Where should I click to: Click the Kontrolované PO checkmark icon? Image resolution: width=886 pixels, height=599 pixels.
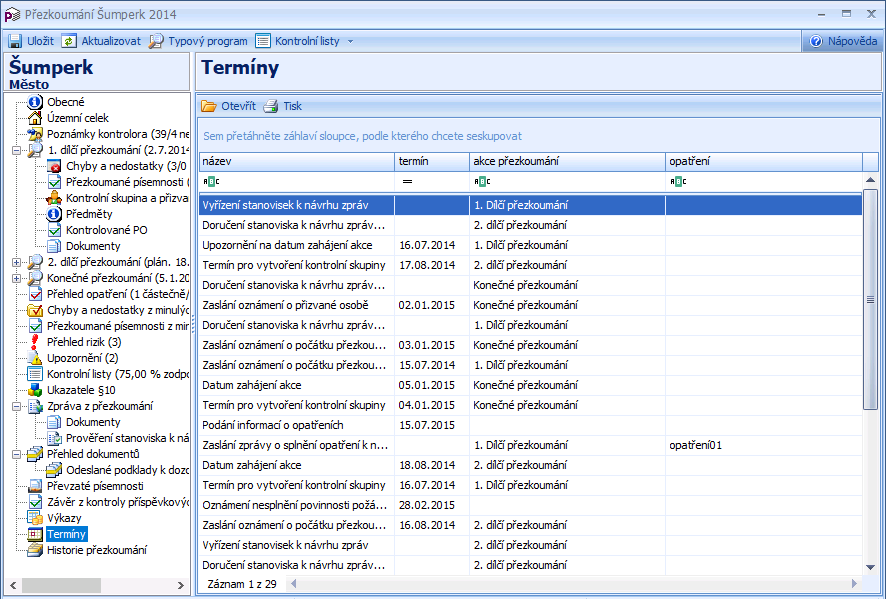54,230
